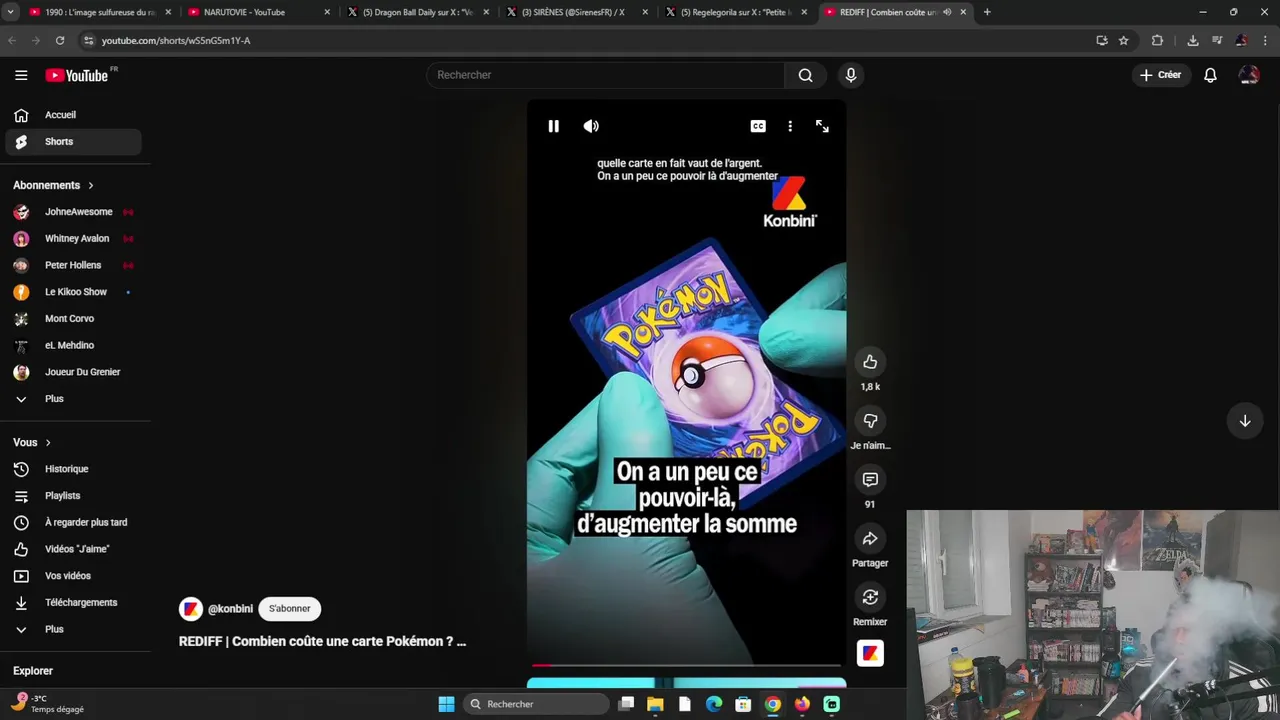Switch to the Dragon Ball Daily tab

417,12
